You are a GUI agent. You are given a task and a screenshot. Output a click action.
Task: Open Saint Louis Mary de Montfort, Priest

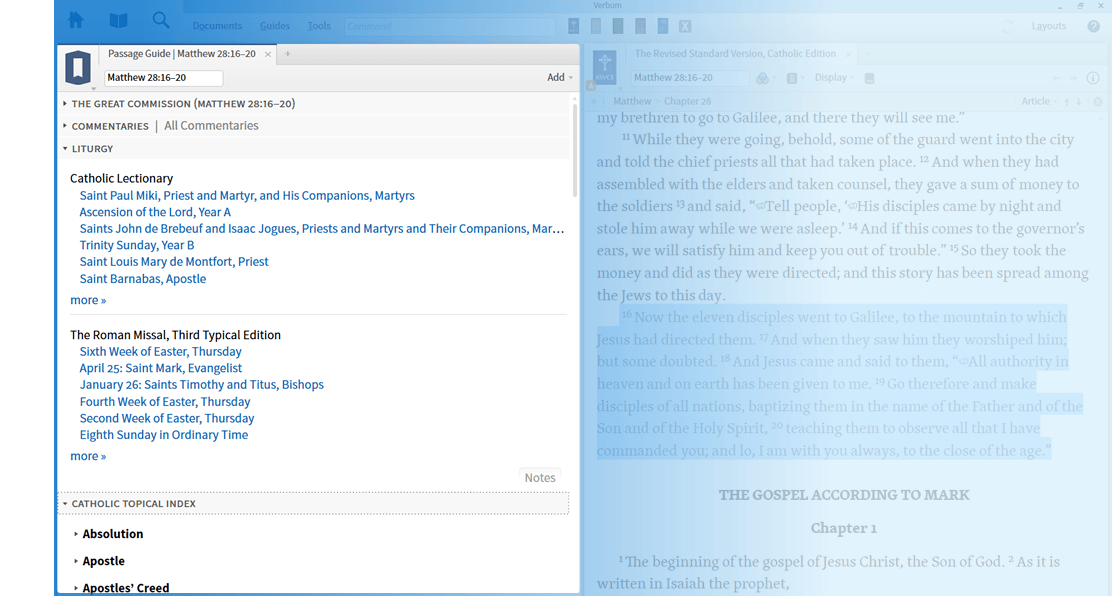(x=174, y=262)
